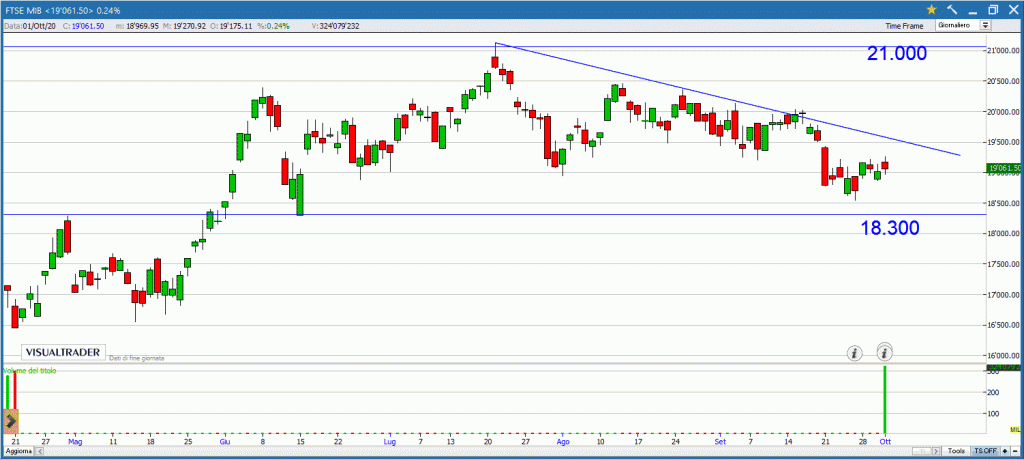The image size is (1024, 460).
Task: Click the Giu month marker on time axis
Action: (x=225, y=442)
